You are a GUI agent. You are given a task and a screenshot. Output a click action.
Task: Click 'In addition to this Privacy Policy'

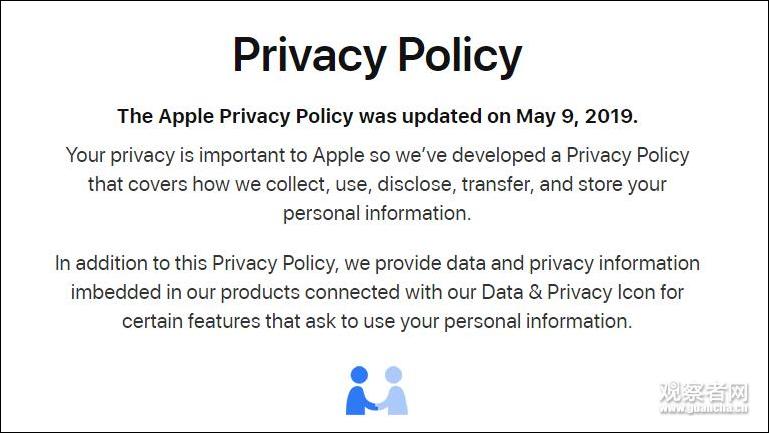click(189, 264)
